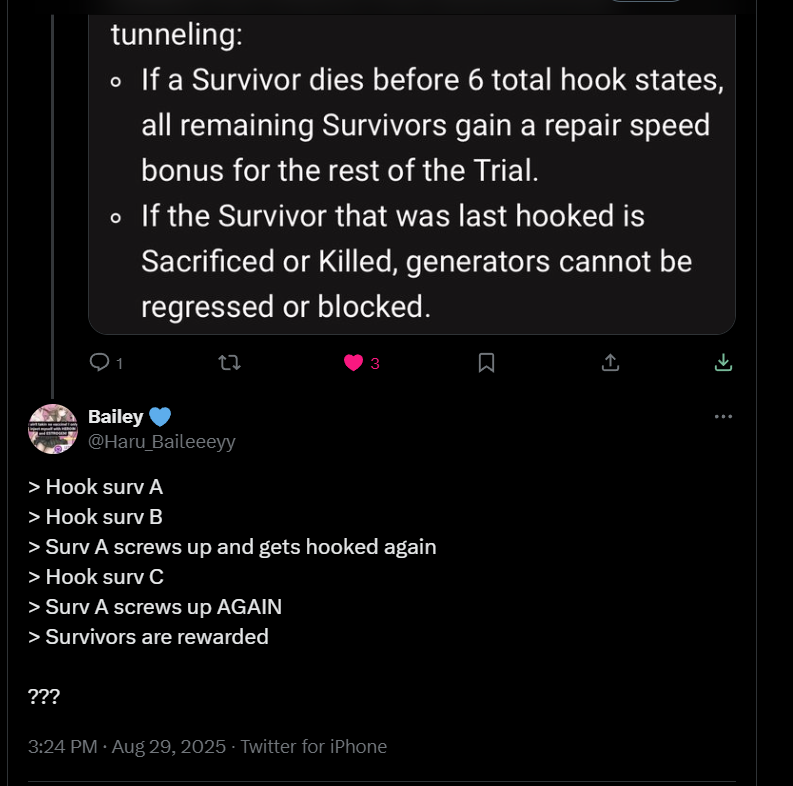The image size is (793, 786).
Task: Click the Twitter for iPhone source label
Action: pos(313,746)
